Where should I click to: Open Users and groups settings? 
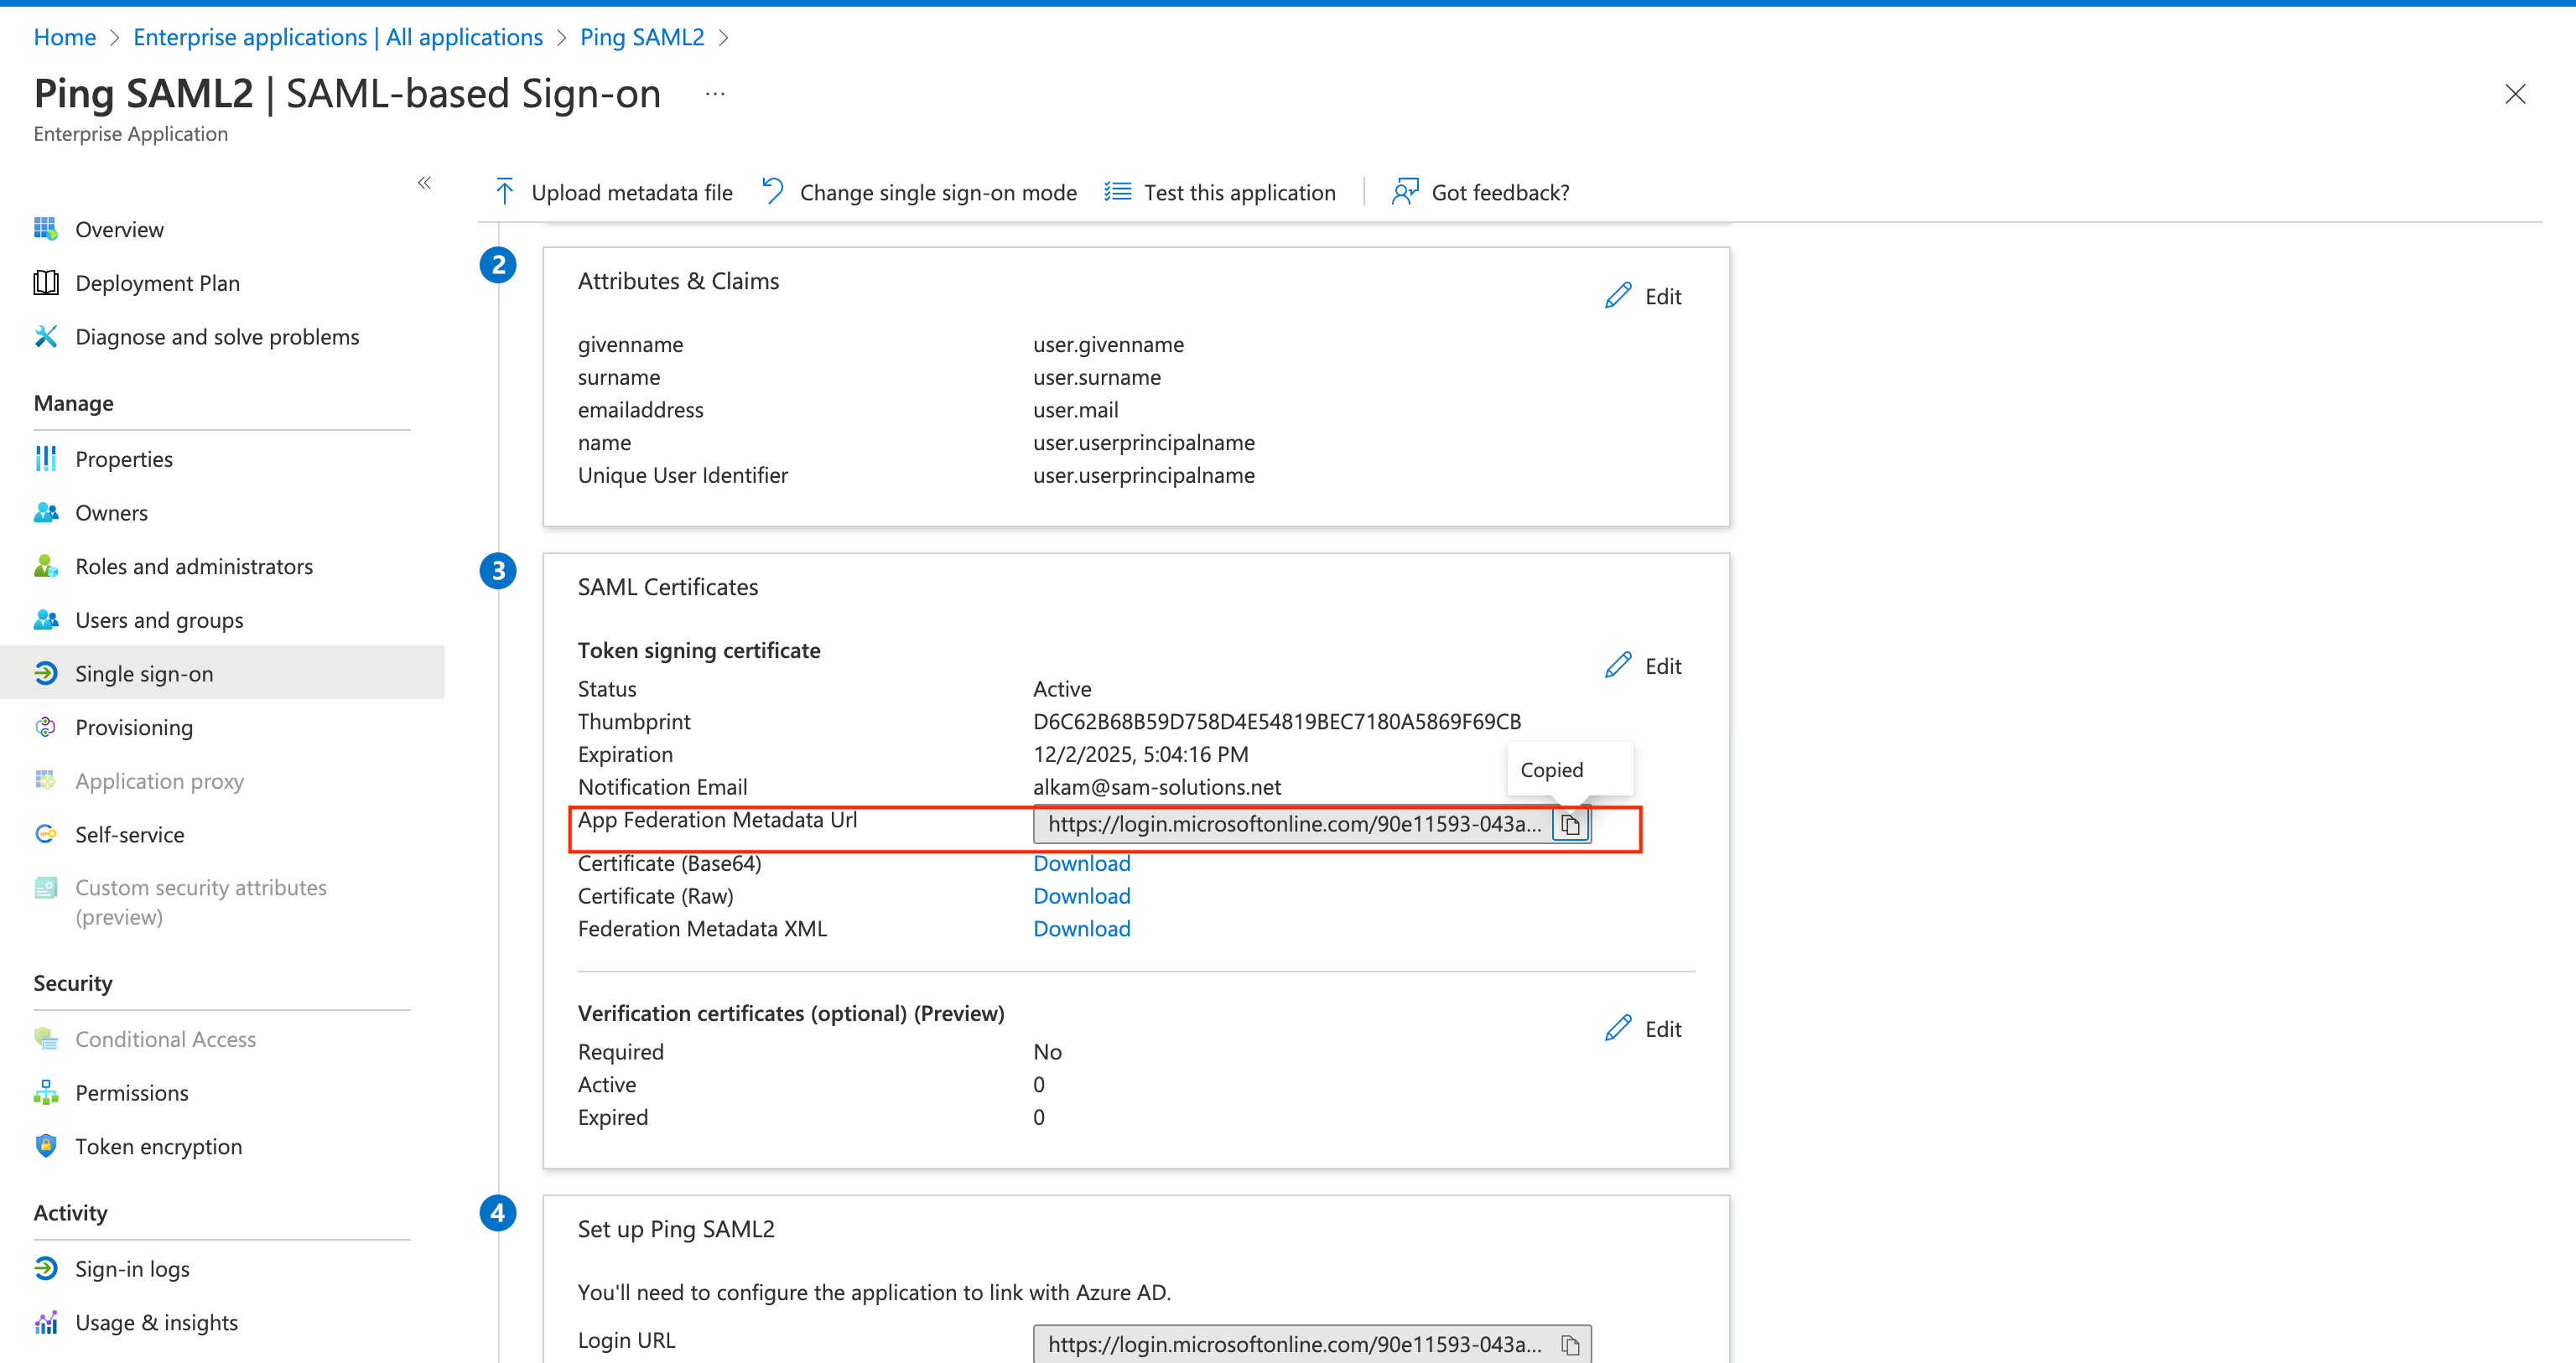pos(159,619)
